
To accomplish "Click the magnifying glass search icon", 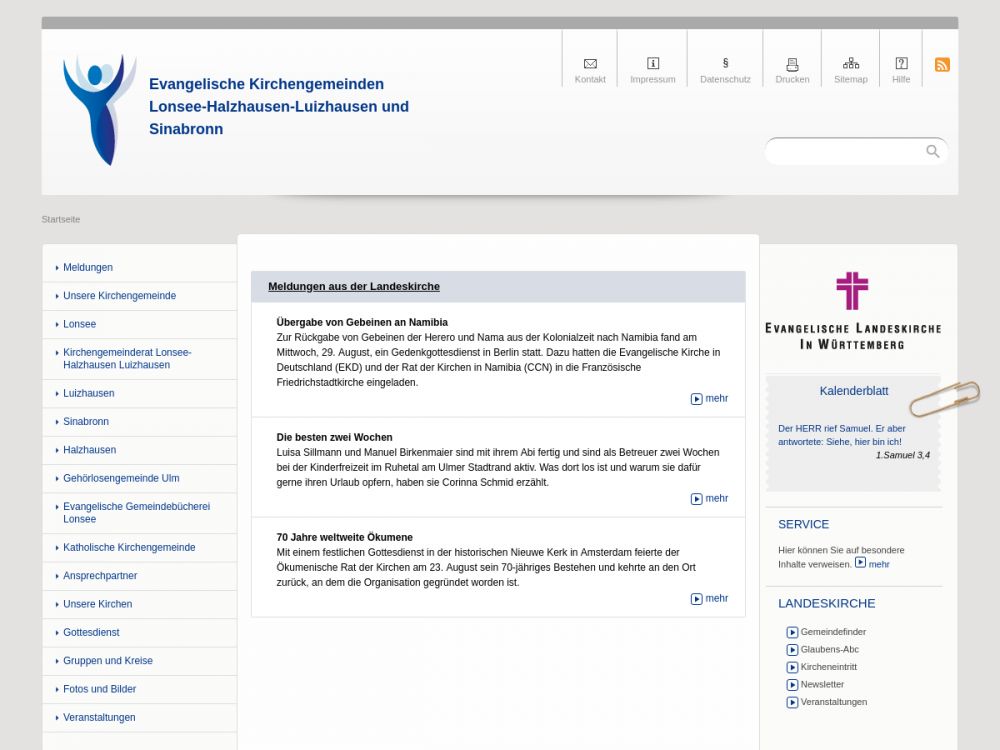I will point(932,151).
